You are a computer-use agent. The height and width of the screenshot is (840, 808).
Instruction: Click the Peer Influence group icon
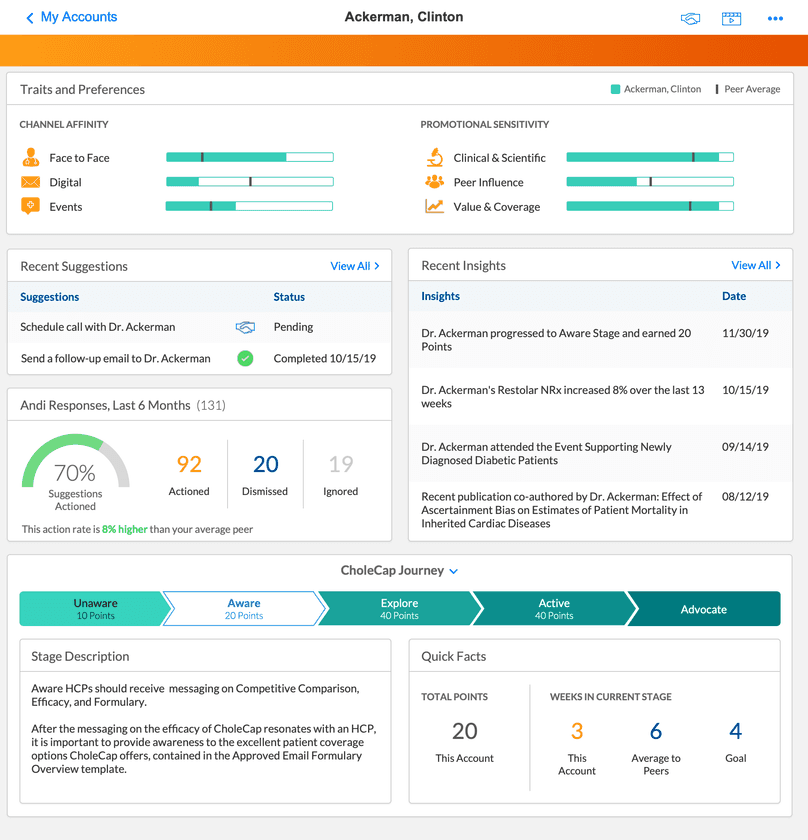click(x=434, y=182)
